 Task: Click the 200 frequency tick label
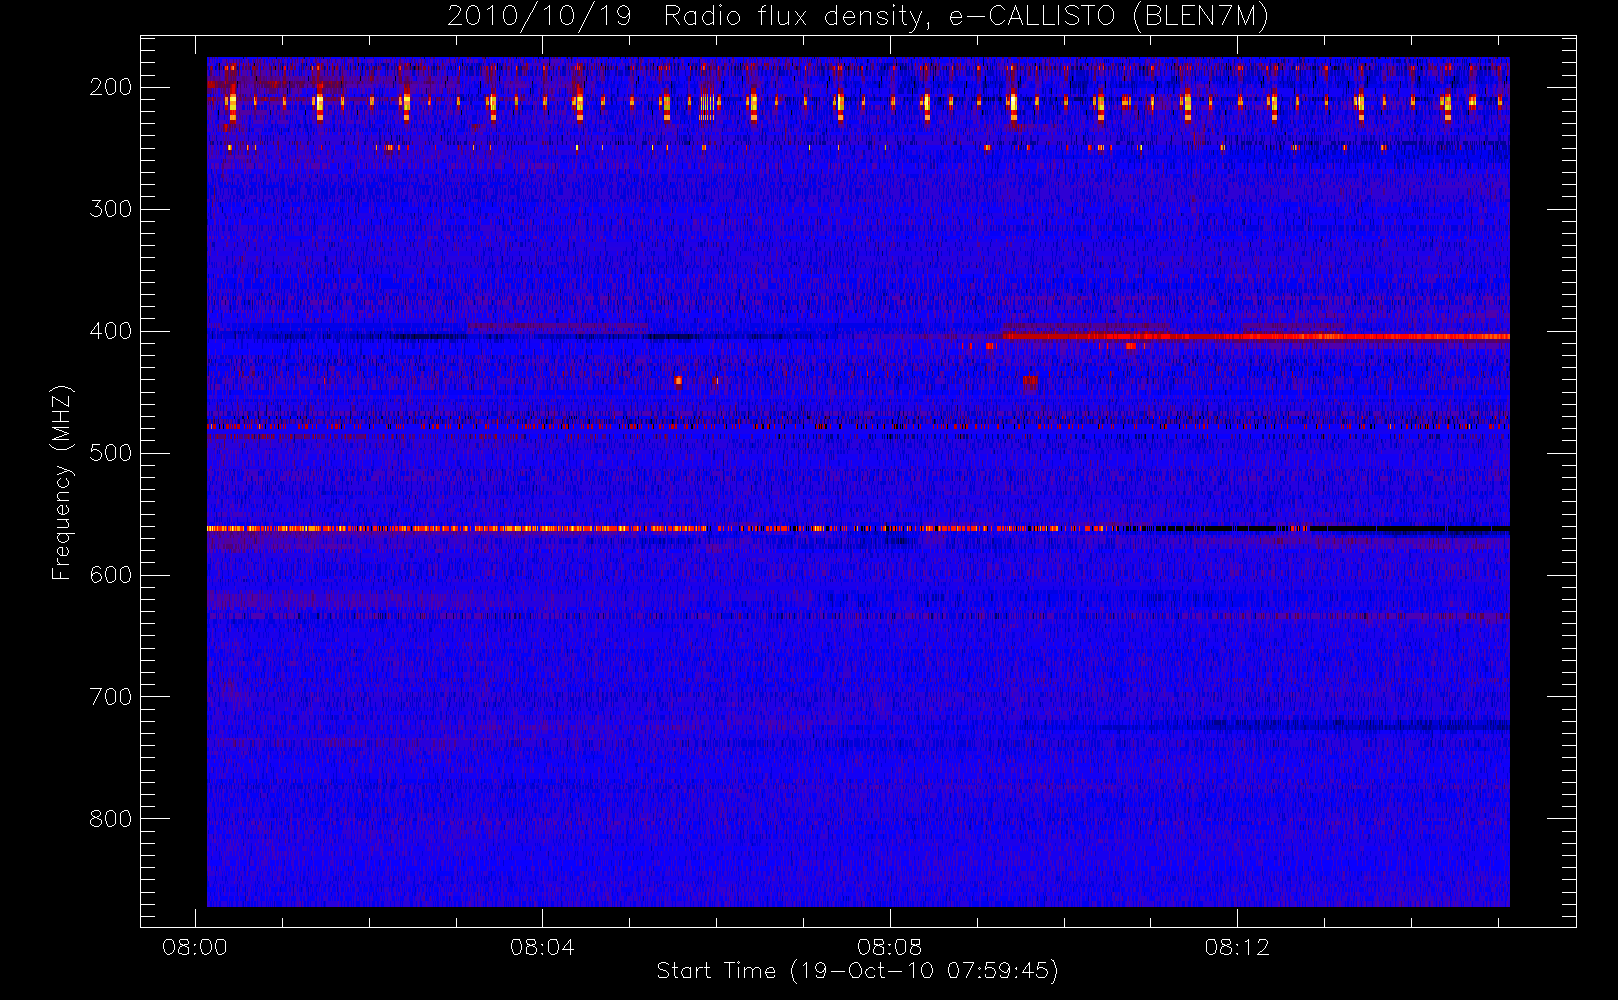(x=111, y=87)
